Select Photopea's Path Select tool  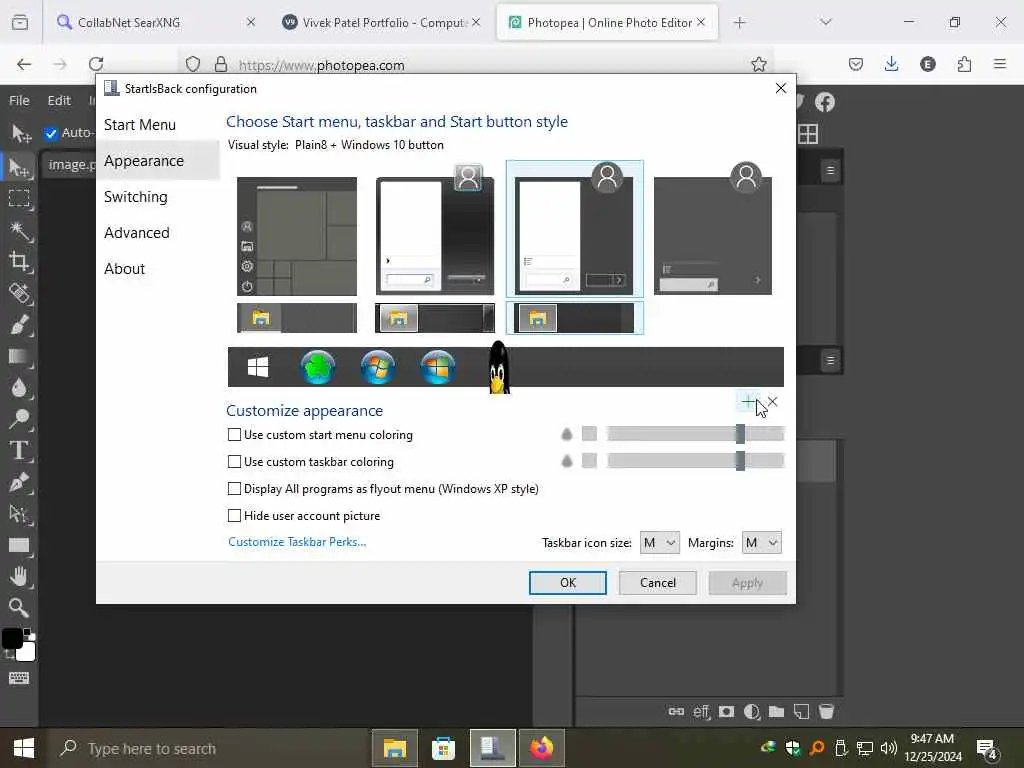[19, 514]
